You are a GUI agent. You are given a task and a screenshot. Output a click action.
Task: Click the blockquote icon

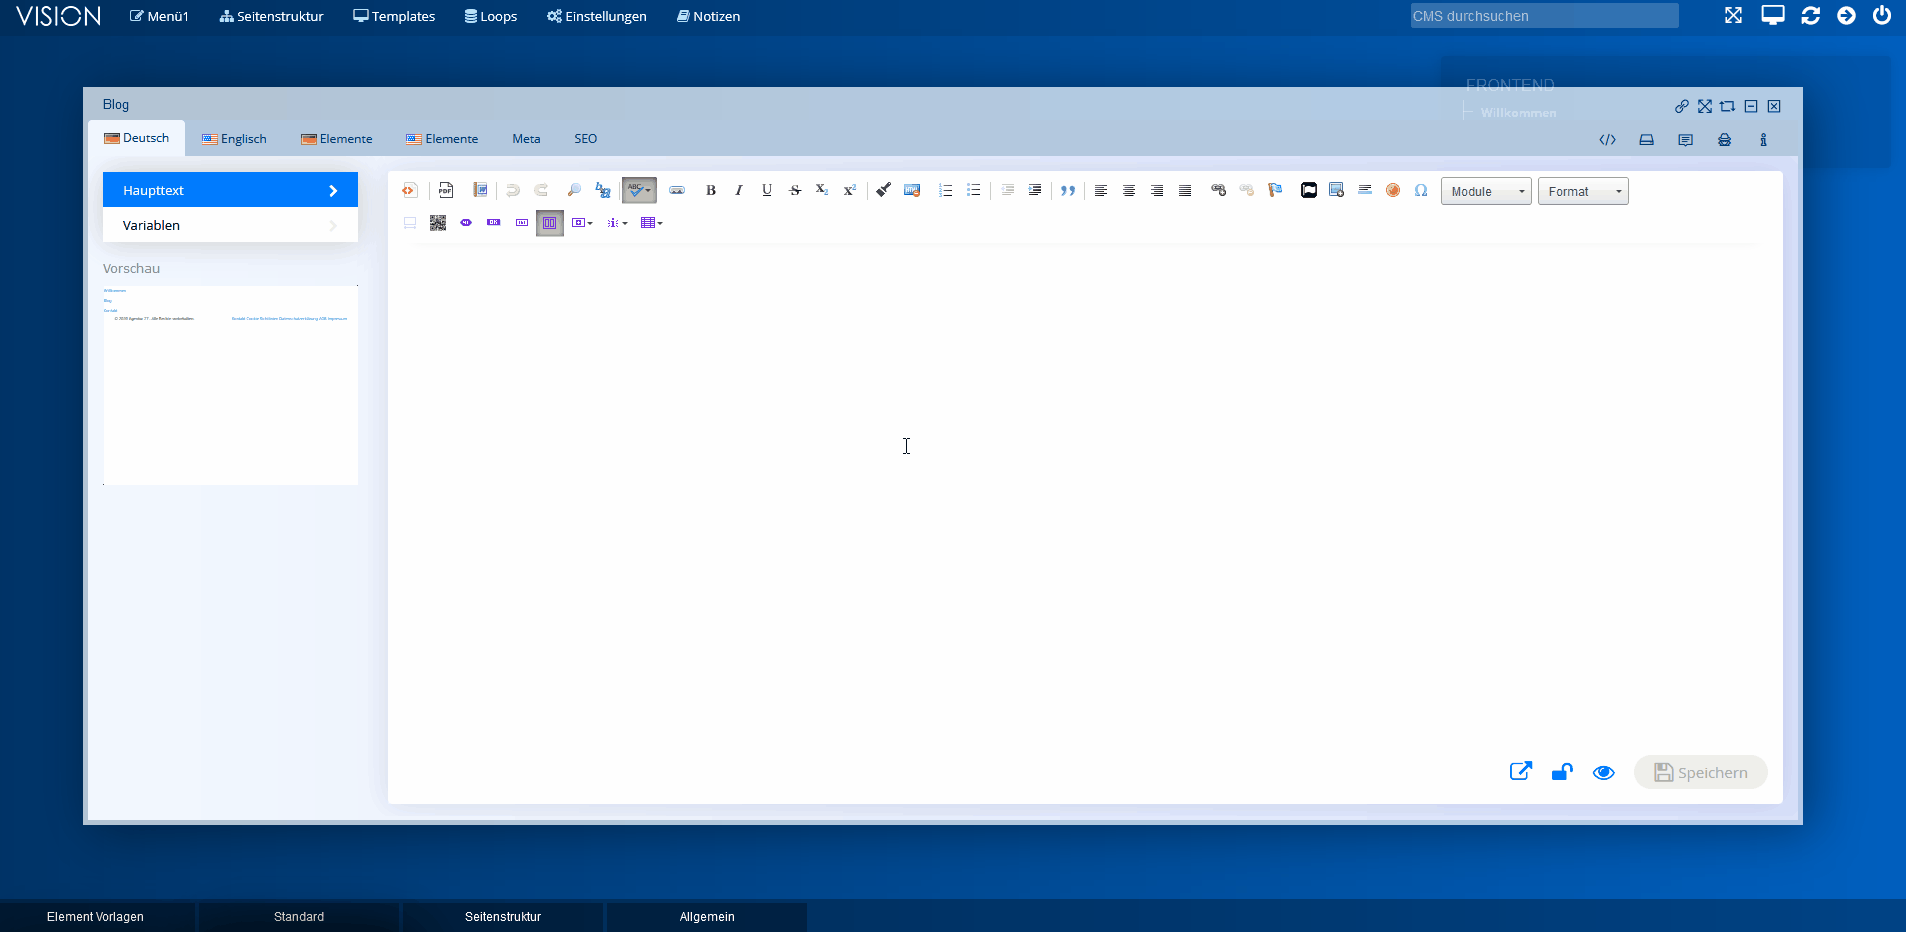(x=1068, y=190)
